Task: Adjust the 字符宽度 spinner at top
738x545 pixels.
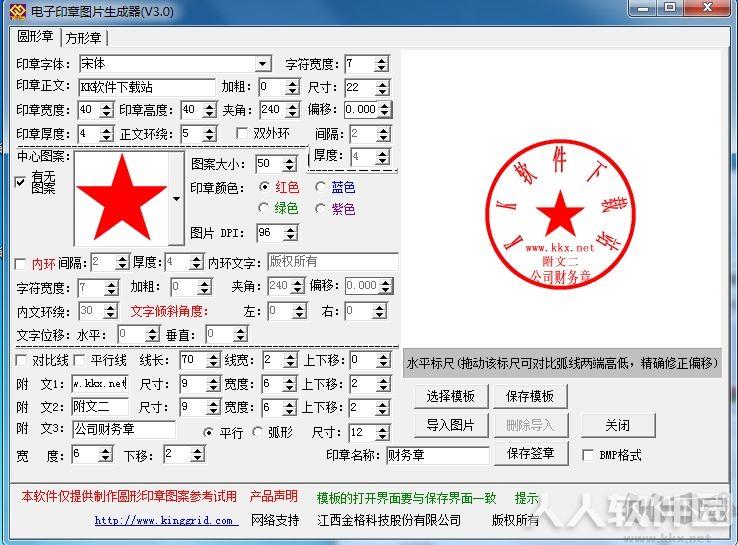Action: [382, 64]
